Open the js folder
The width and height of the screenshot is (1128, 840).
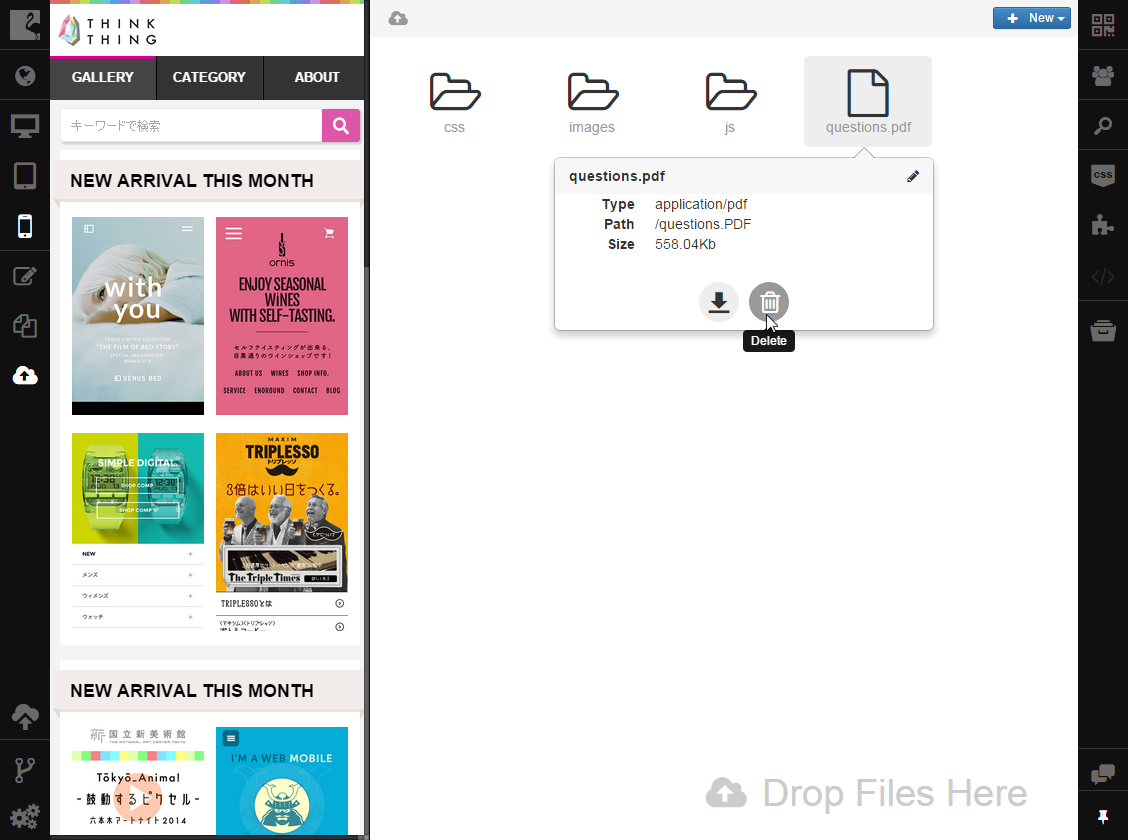point(730,102)
